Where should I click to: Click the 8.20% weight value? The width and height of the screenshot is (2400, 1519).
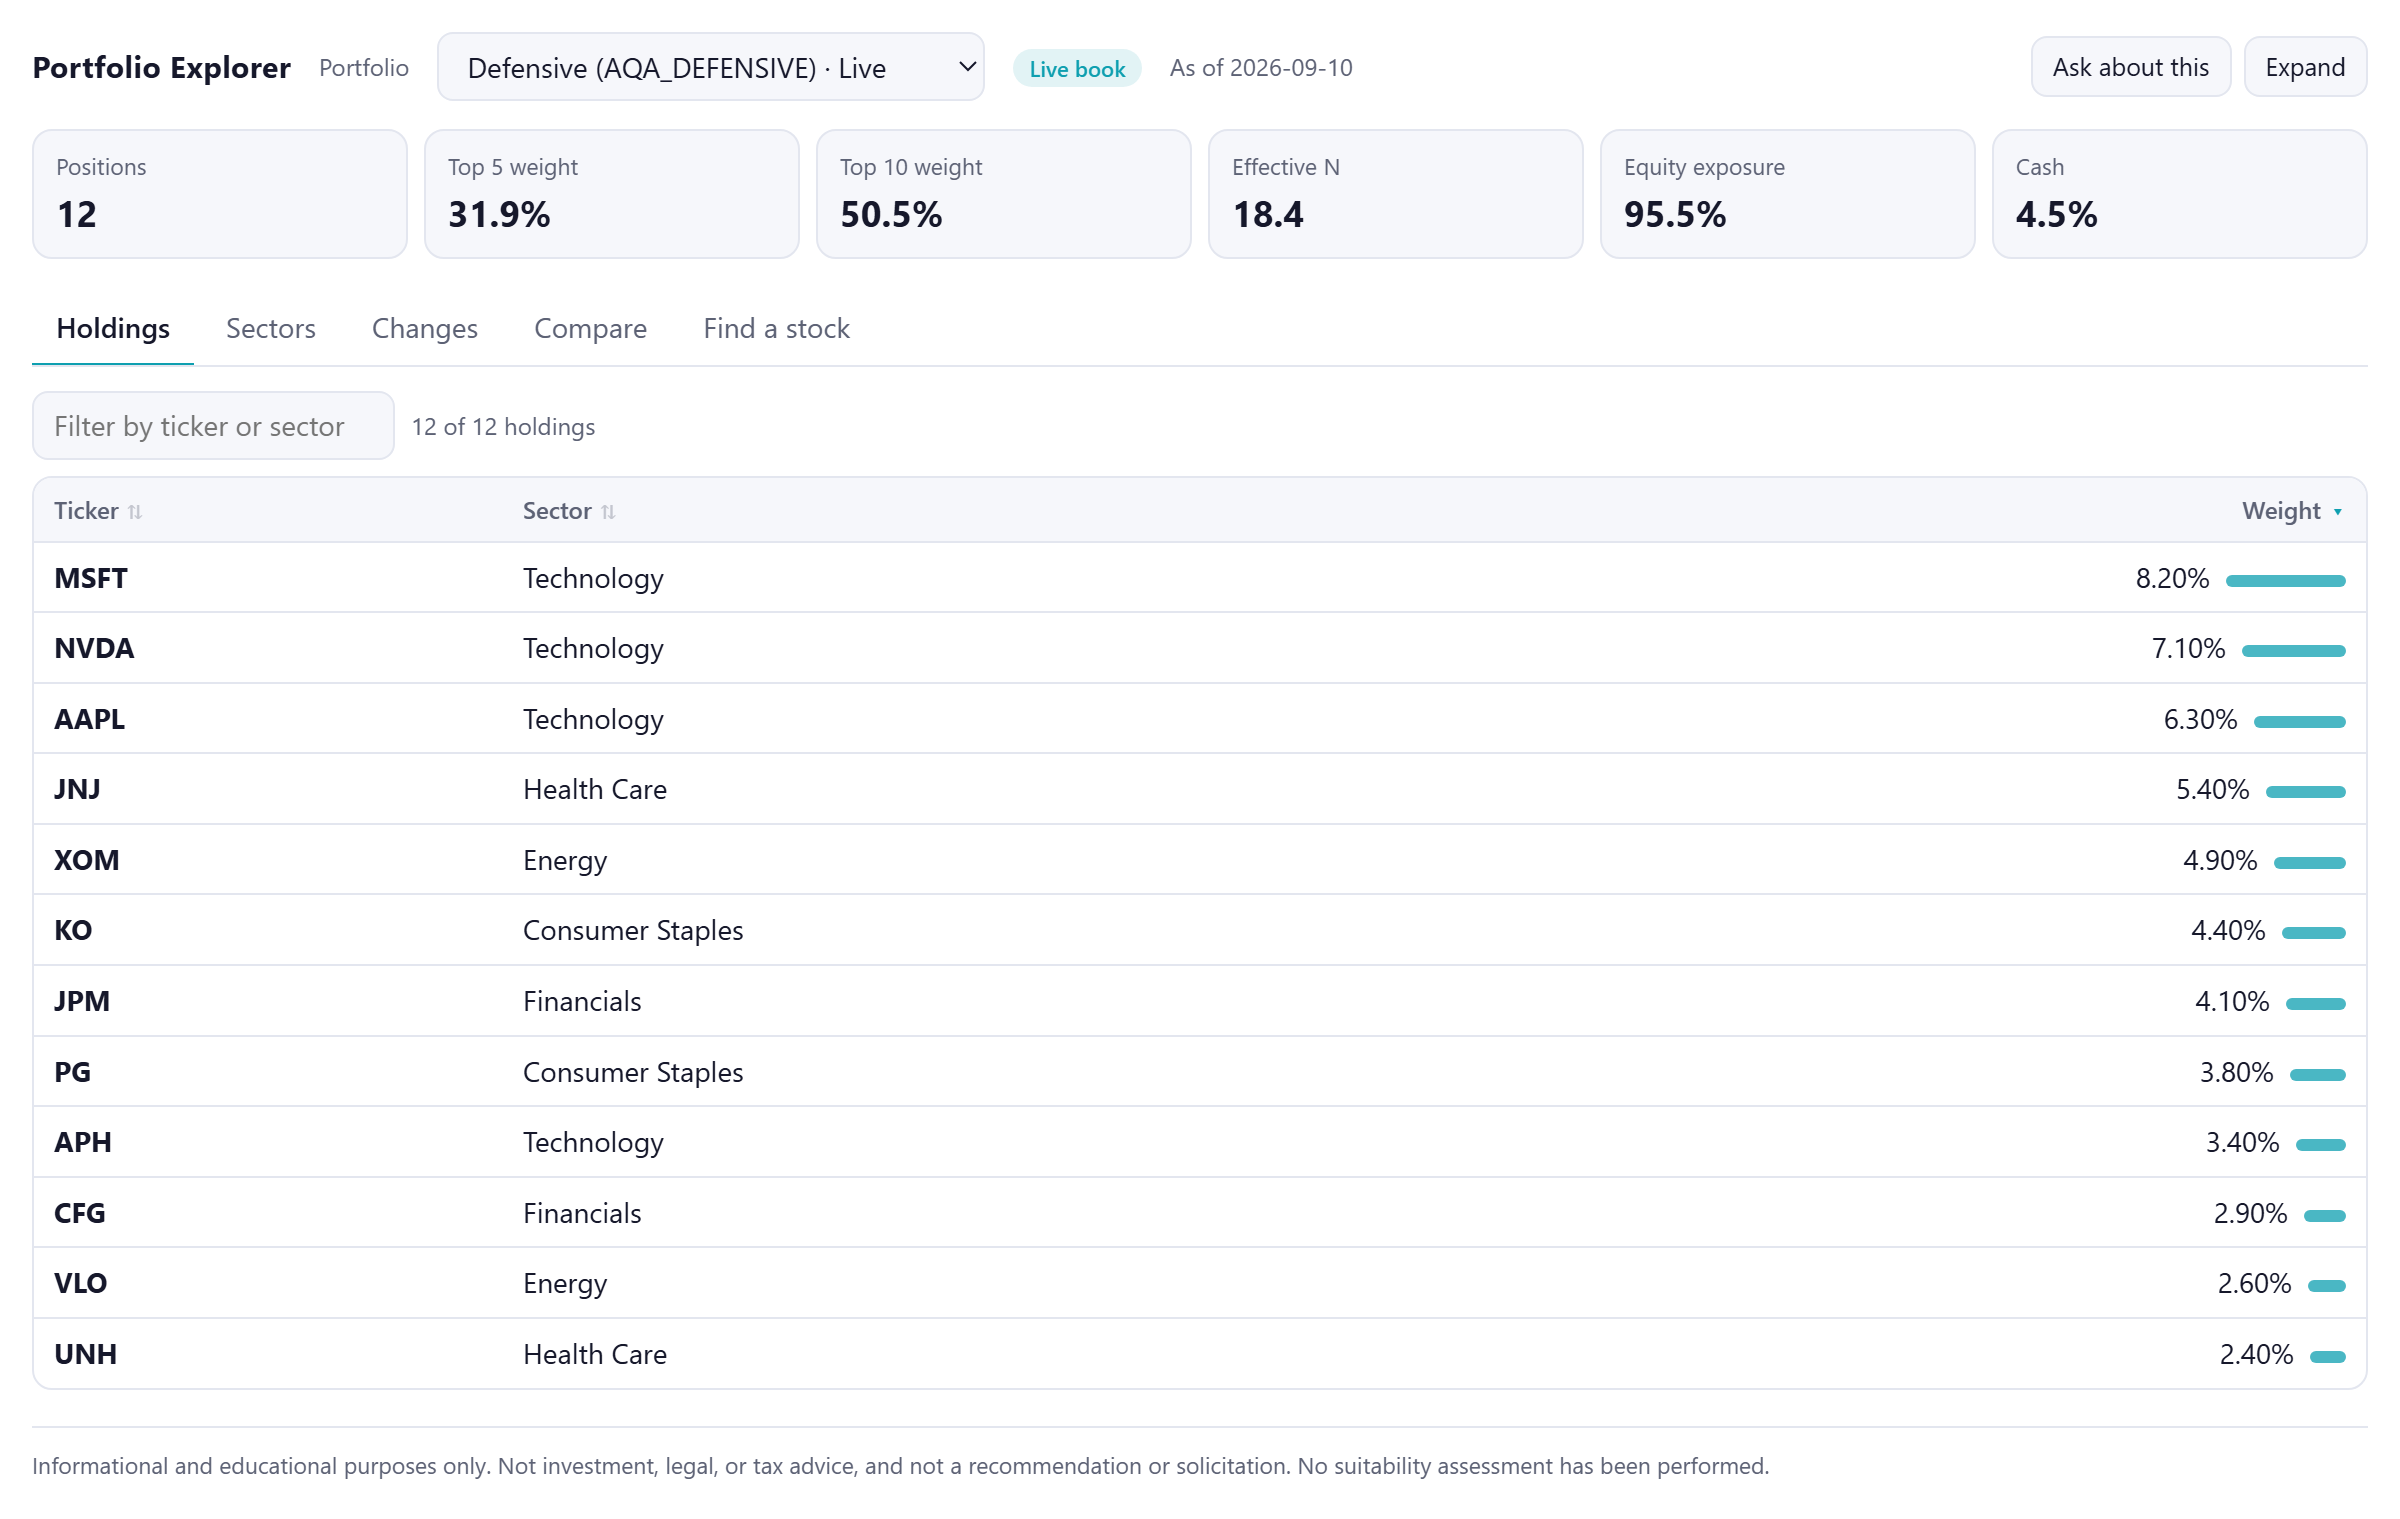click(2172, 579)
